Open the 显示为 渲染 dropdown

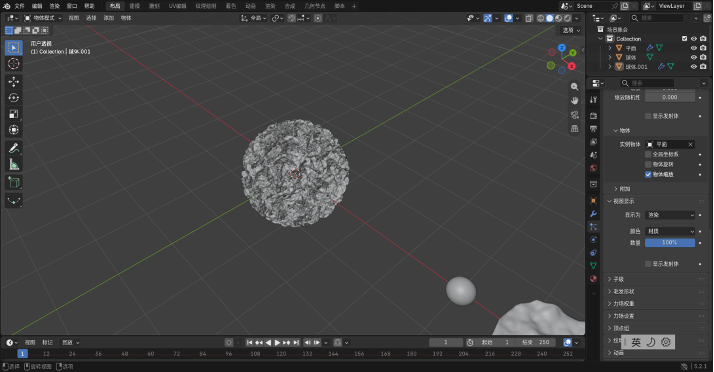(670, 215)
